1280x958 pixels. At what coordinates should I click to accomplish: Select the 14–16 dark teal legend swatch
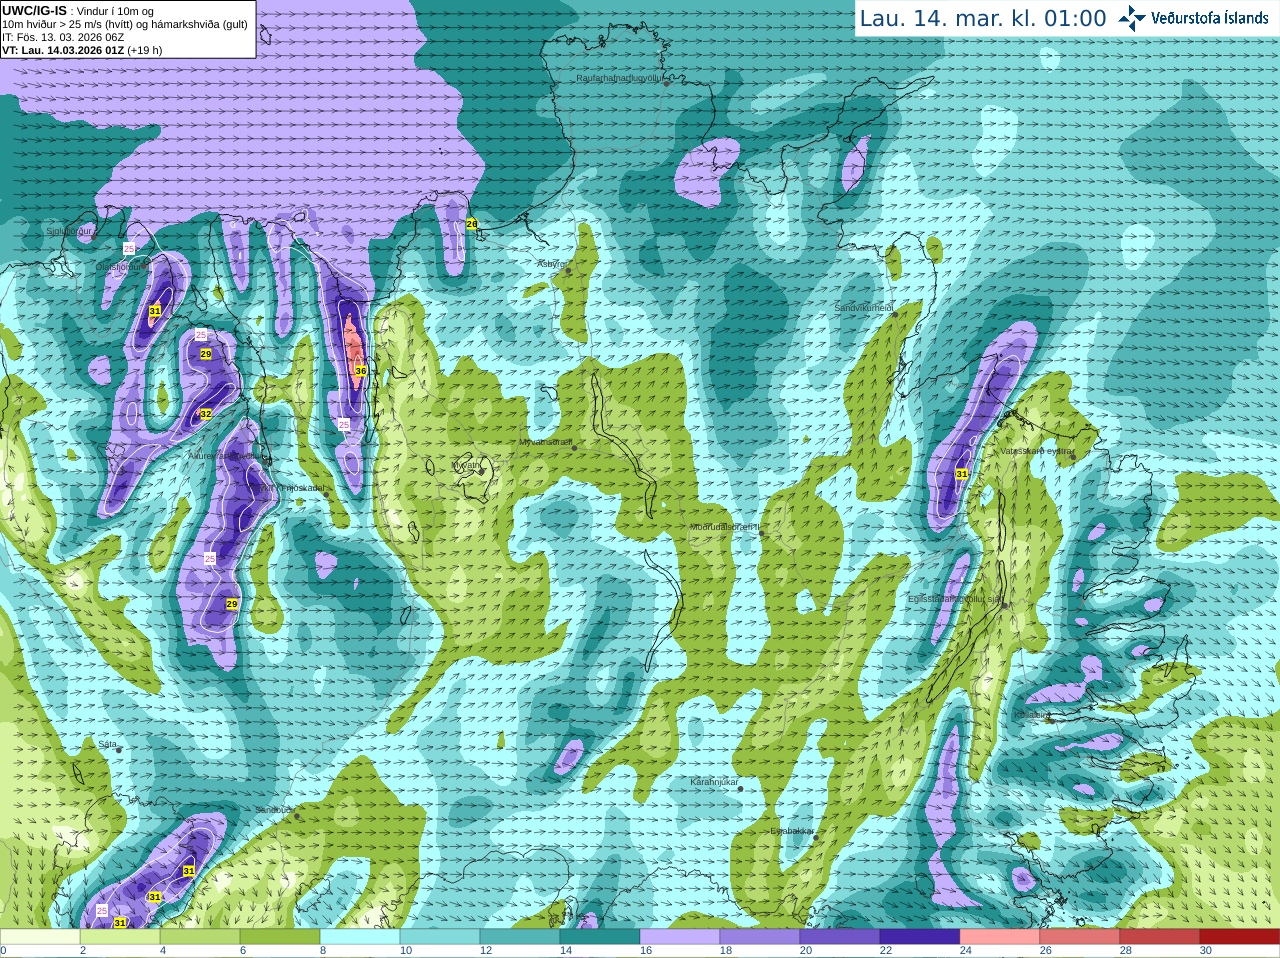coord(600,937)
